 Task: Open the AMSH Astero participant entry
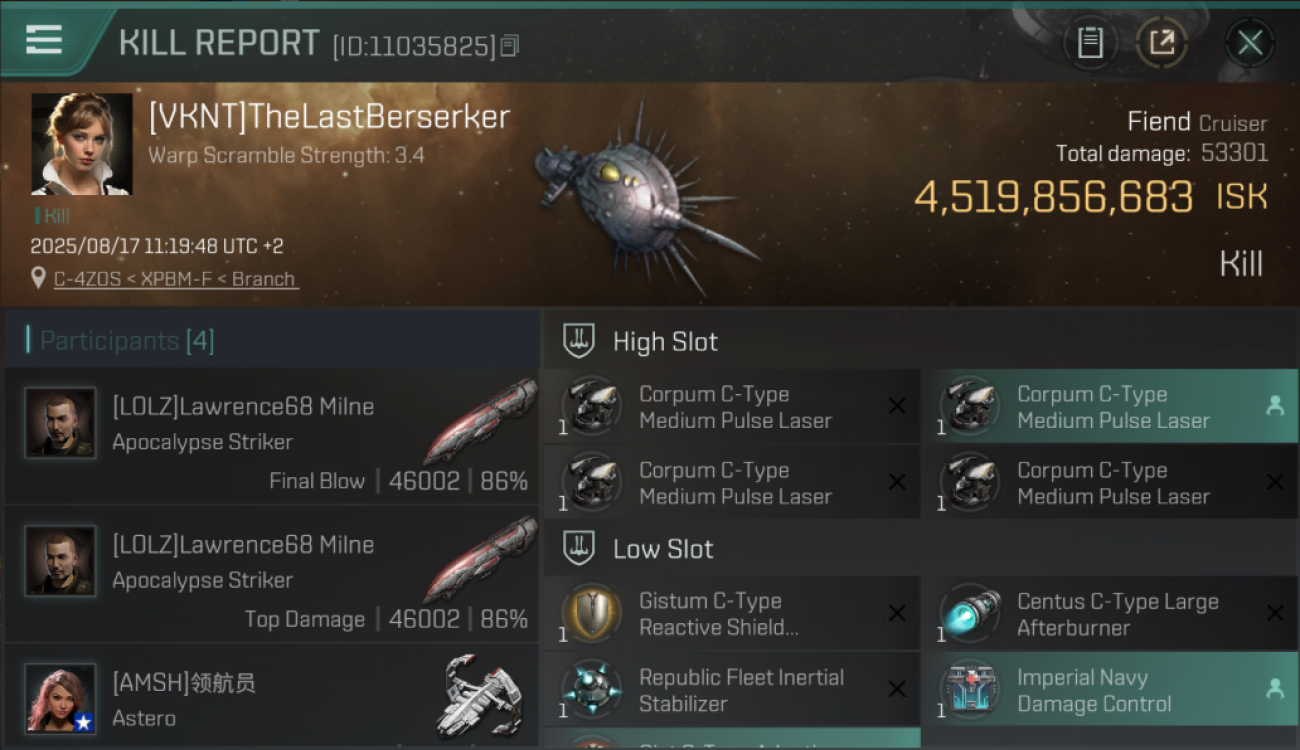272,696
